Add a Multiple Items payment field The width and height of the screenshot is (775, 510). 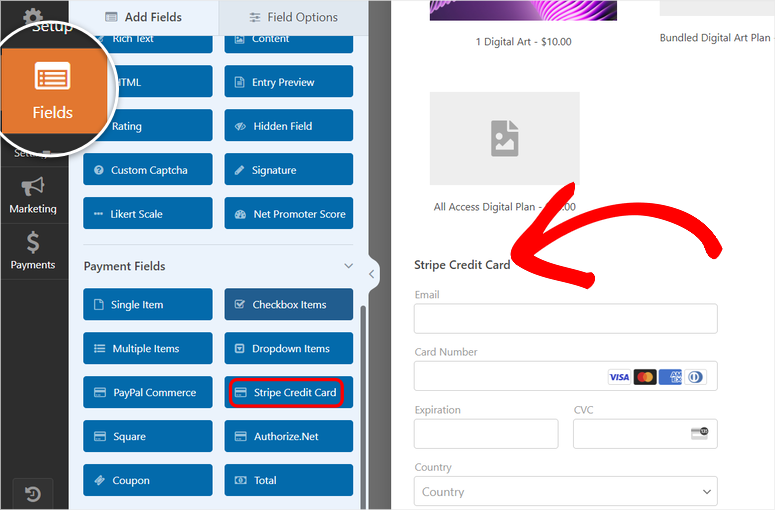(148, 348)
